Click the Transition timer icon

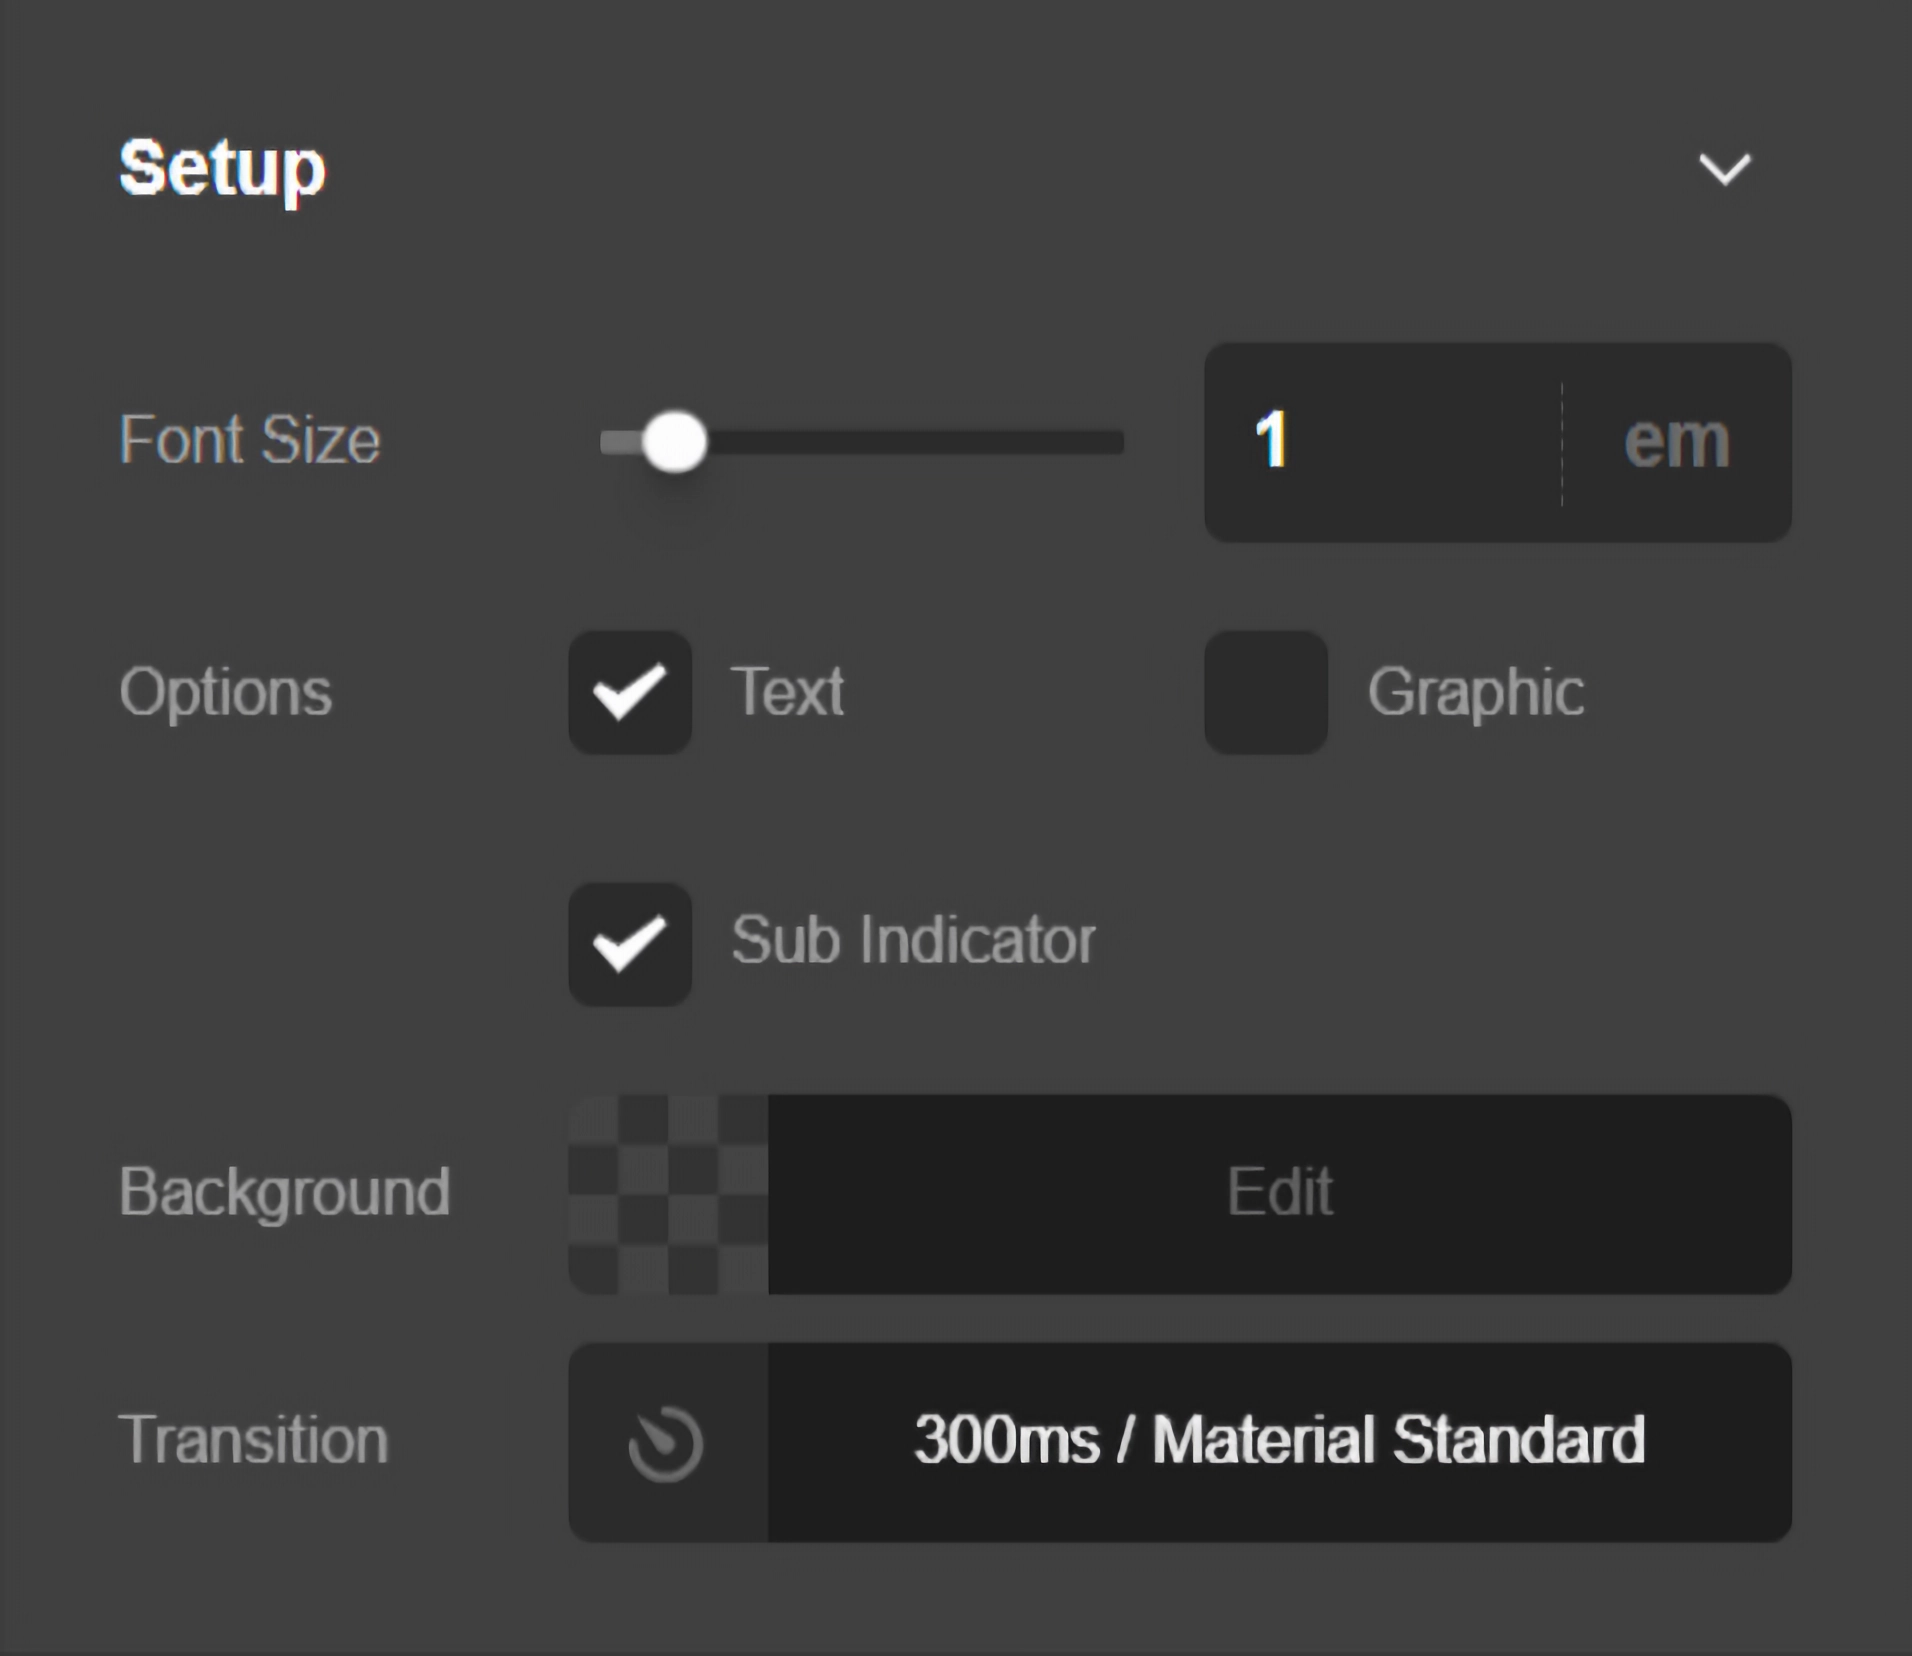pyautogui.click(x=666, y=1442)
